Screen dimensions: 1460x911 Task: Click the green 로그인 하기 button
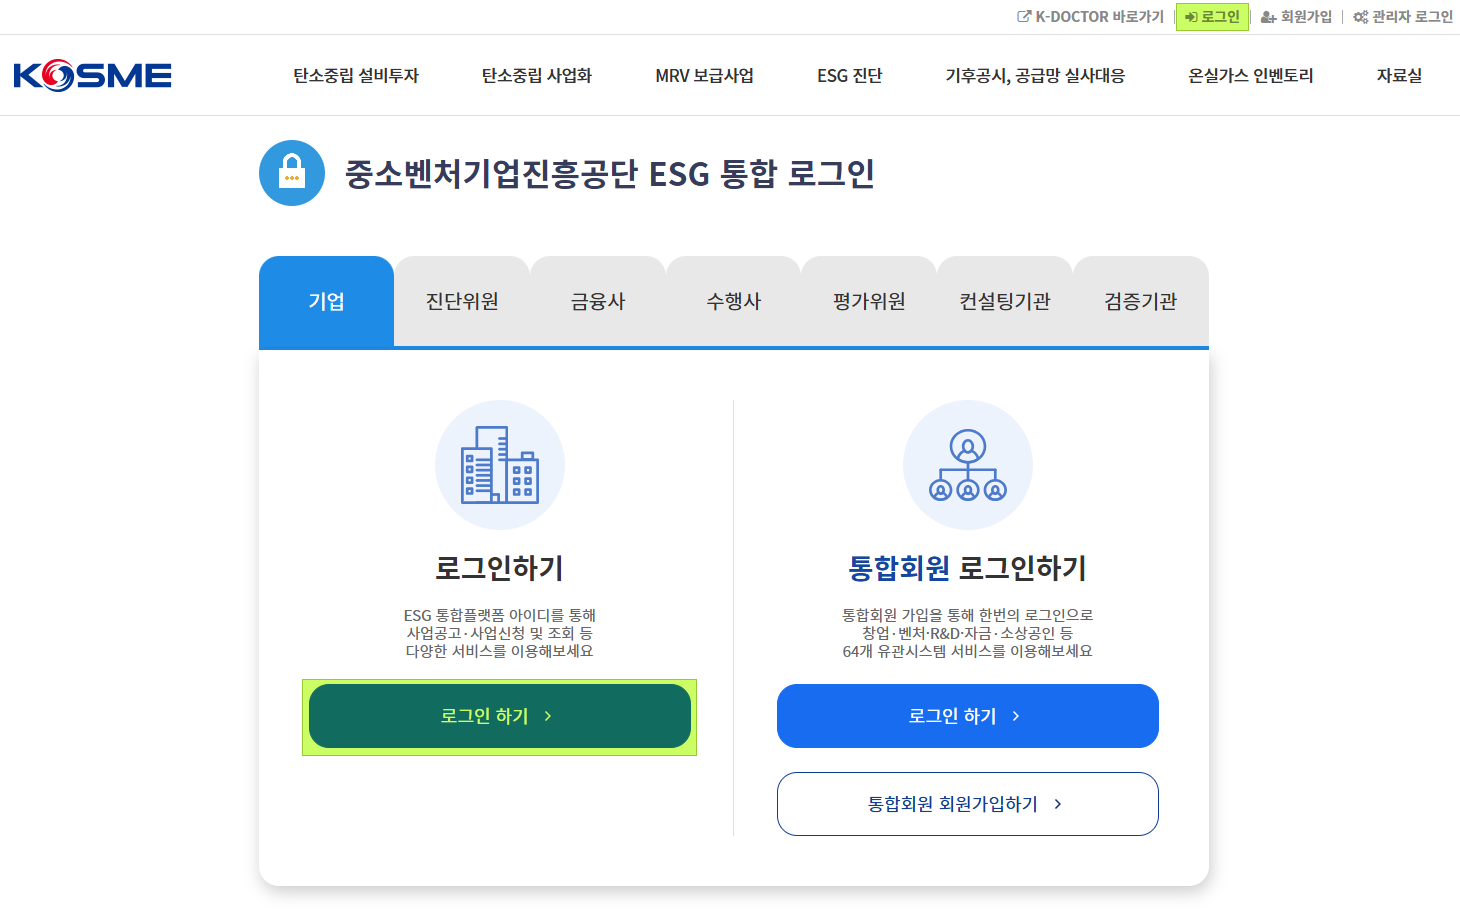(x=500, y=716)
